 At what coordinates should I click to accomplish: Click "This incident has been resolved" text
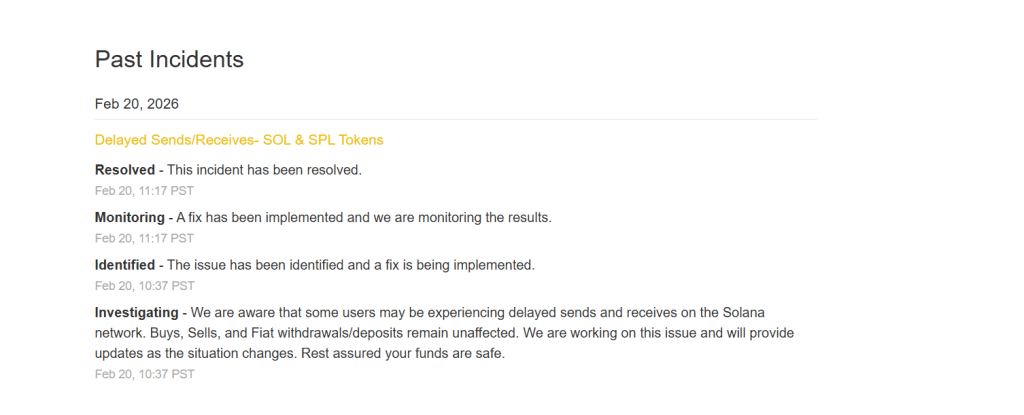[264, 170]
